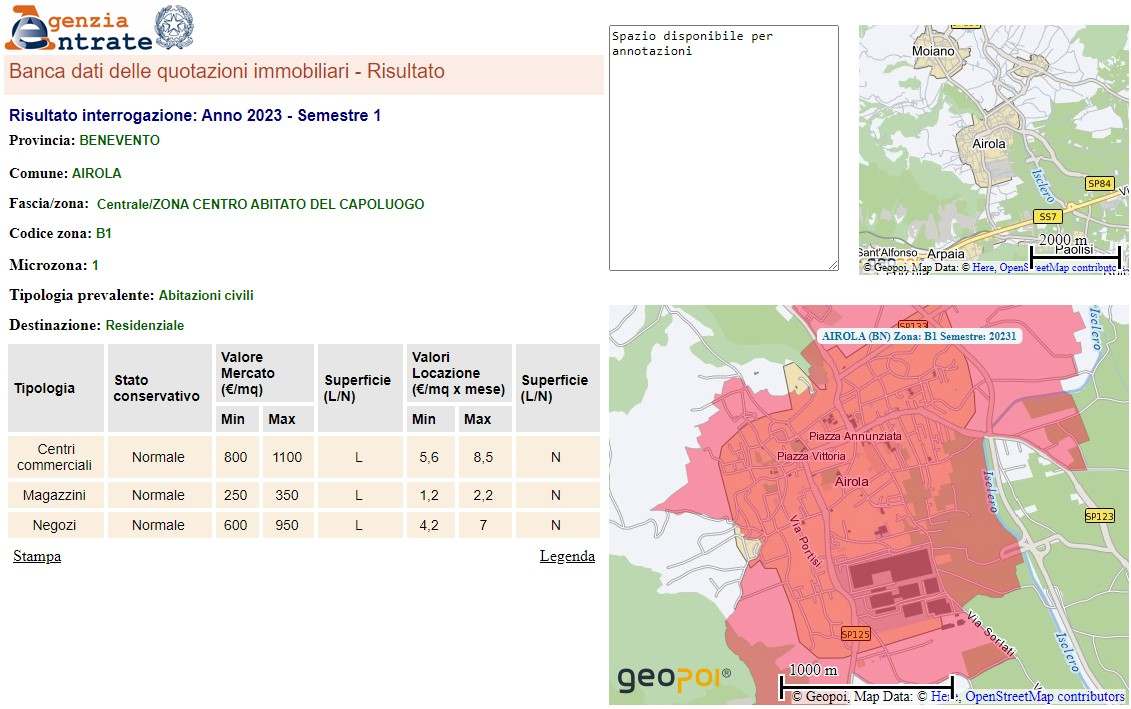
Task: Click the Here link in large map attribution
Action: coord(940,697)
